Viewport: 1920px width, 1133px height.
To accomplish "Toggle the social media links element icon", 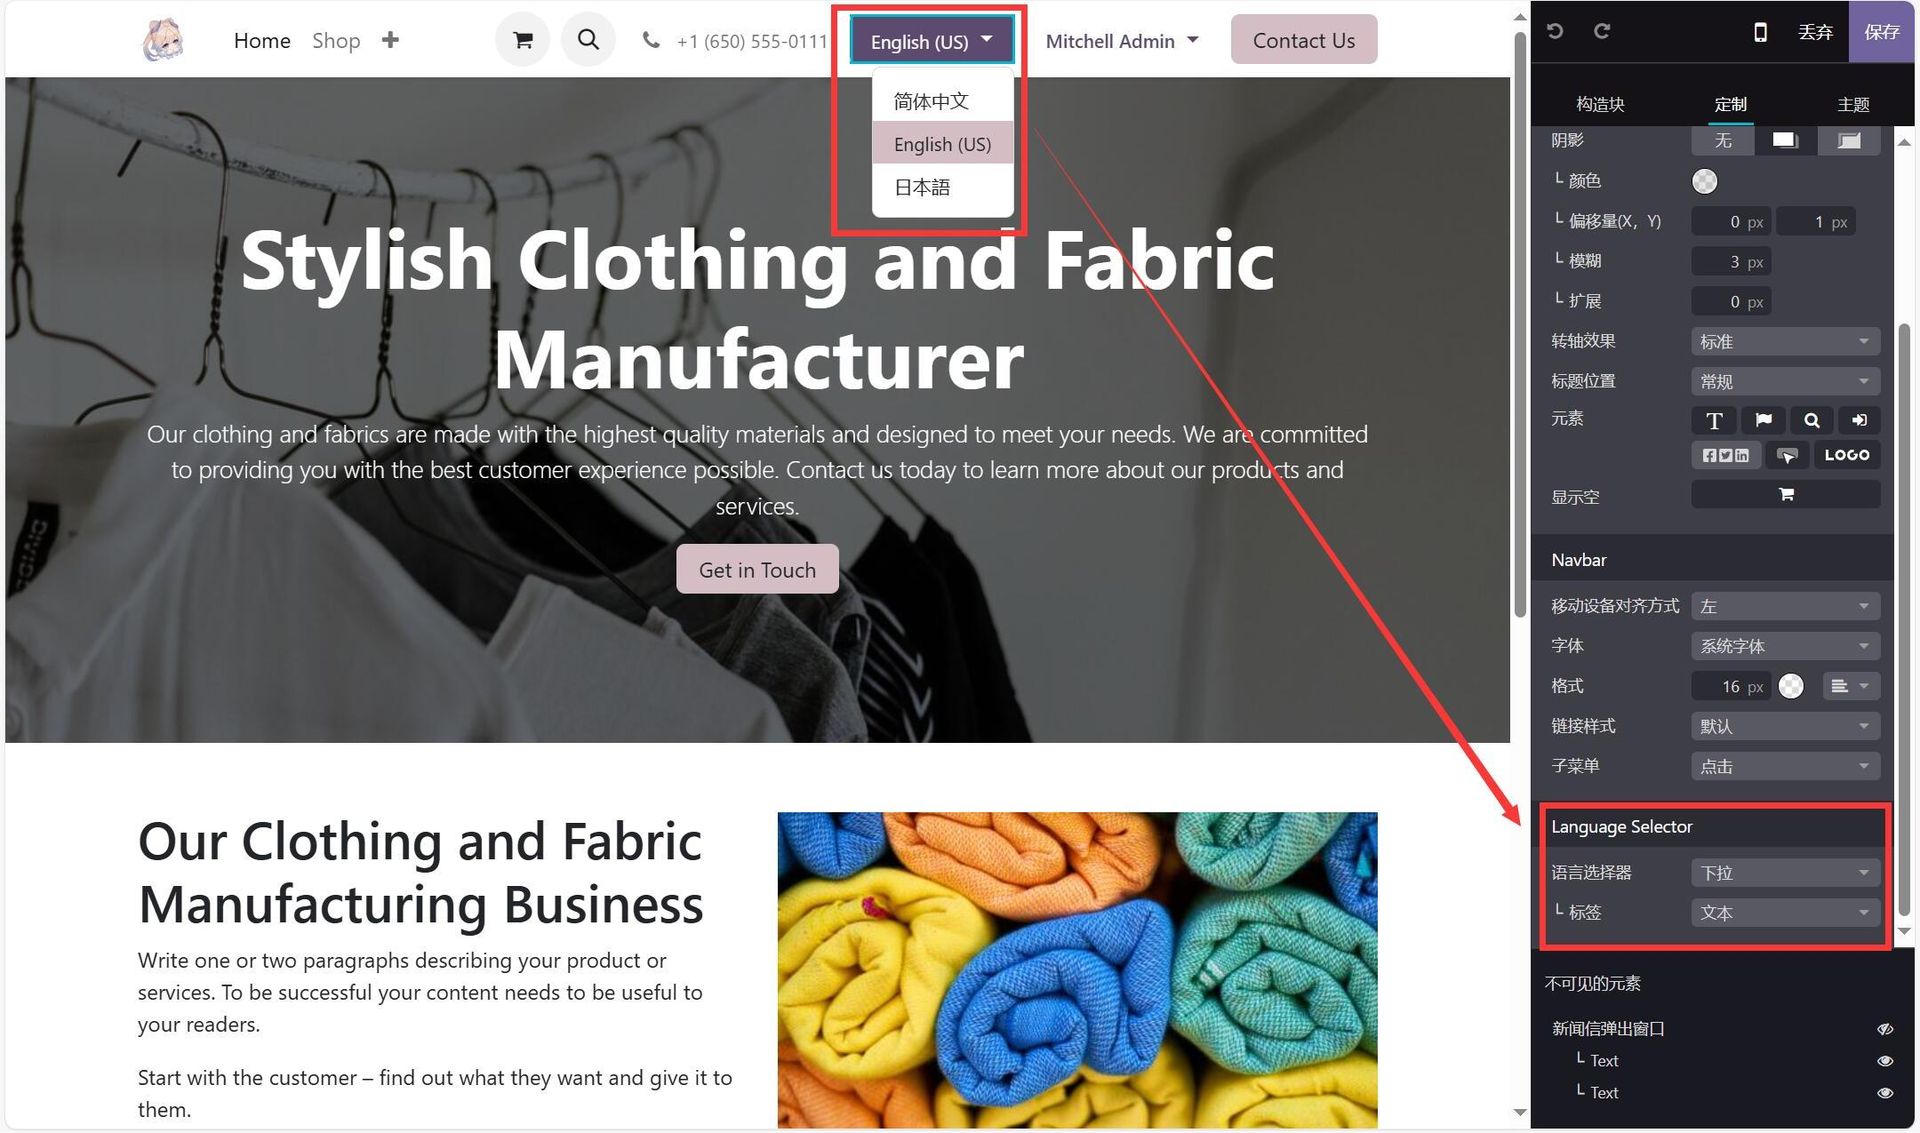I will click(x=1726, y=455).
